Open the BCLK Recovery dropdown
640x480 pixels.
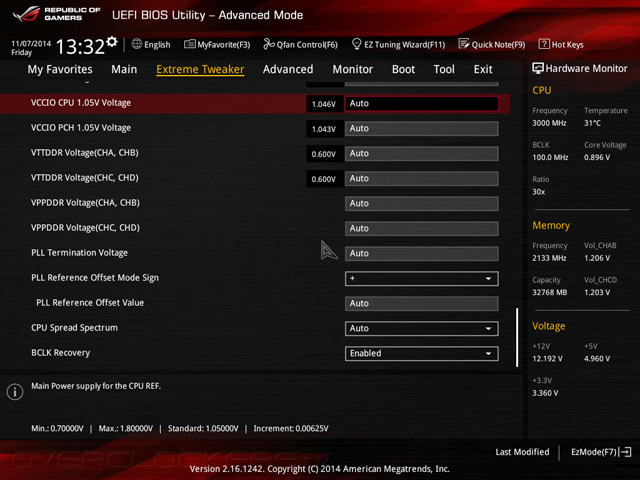[x=421, y=353]
